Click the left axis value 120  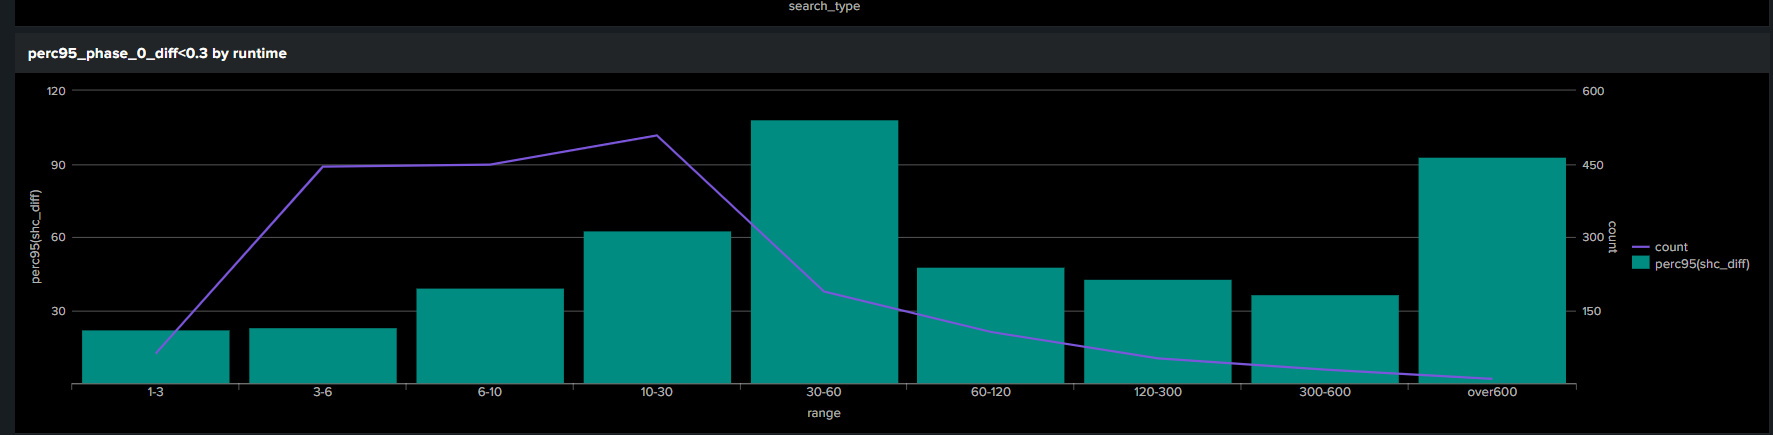(x=56, y=91)
